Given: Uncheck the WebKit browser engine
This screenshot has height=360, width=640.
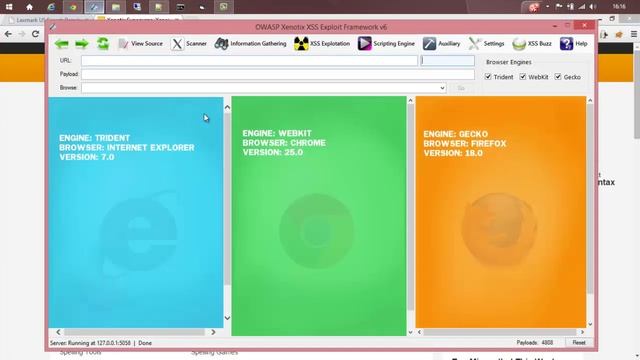Looking at the screenshot, I should coord(522,76).
